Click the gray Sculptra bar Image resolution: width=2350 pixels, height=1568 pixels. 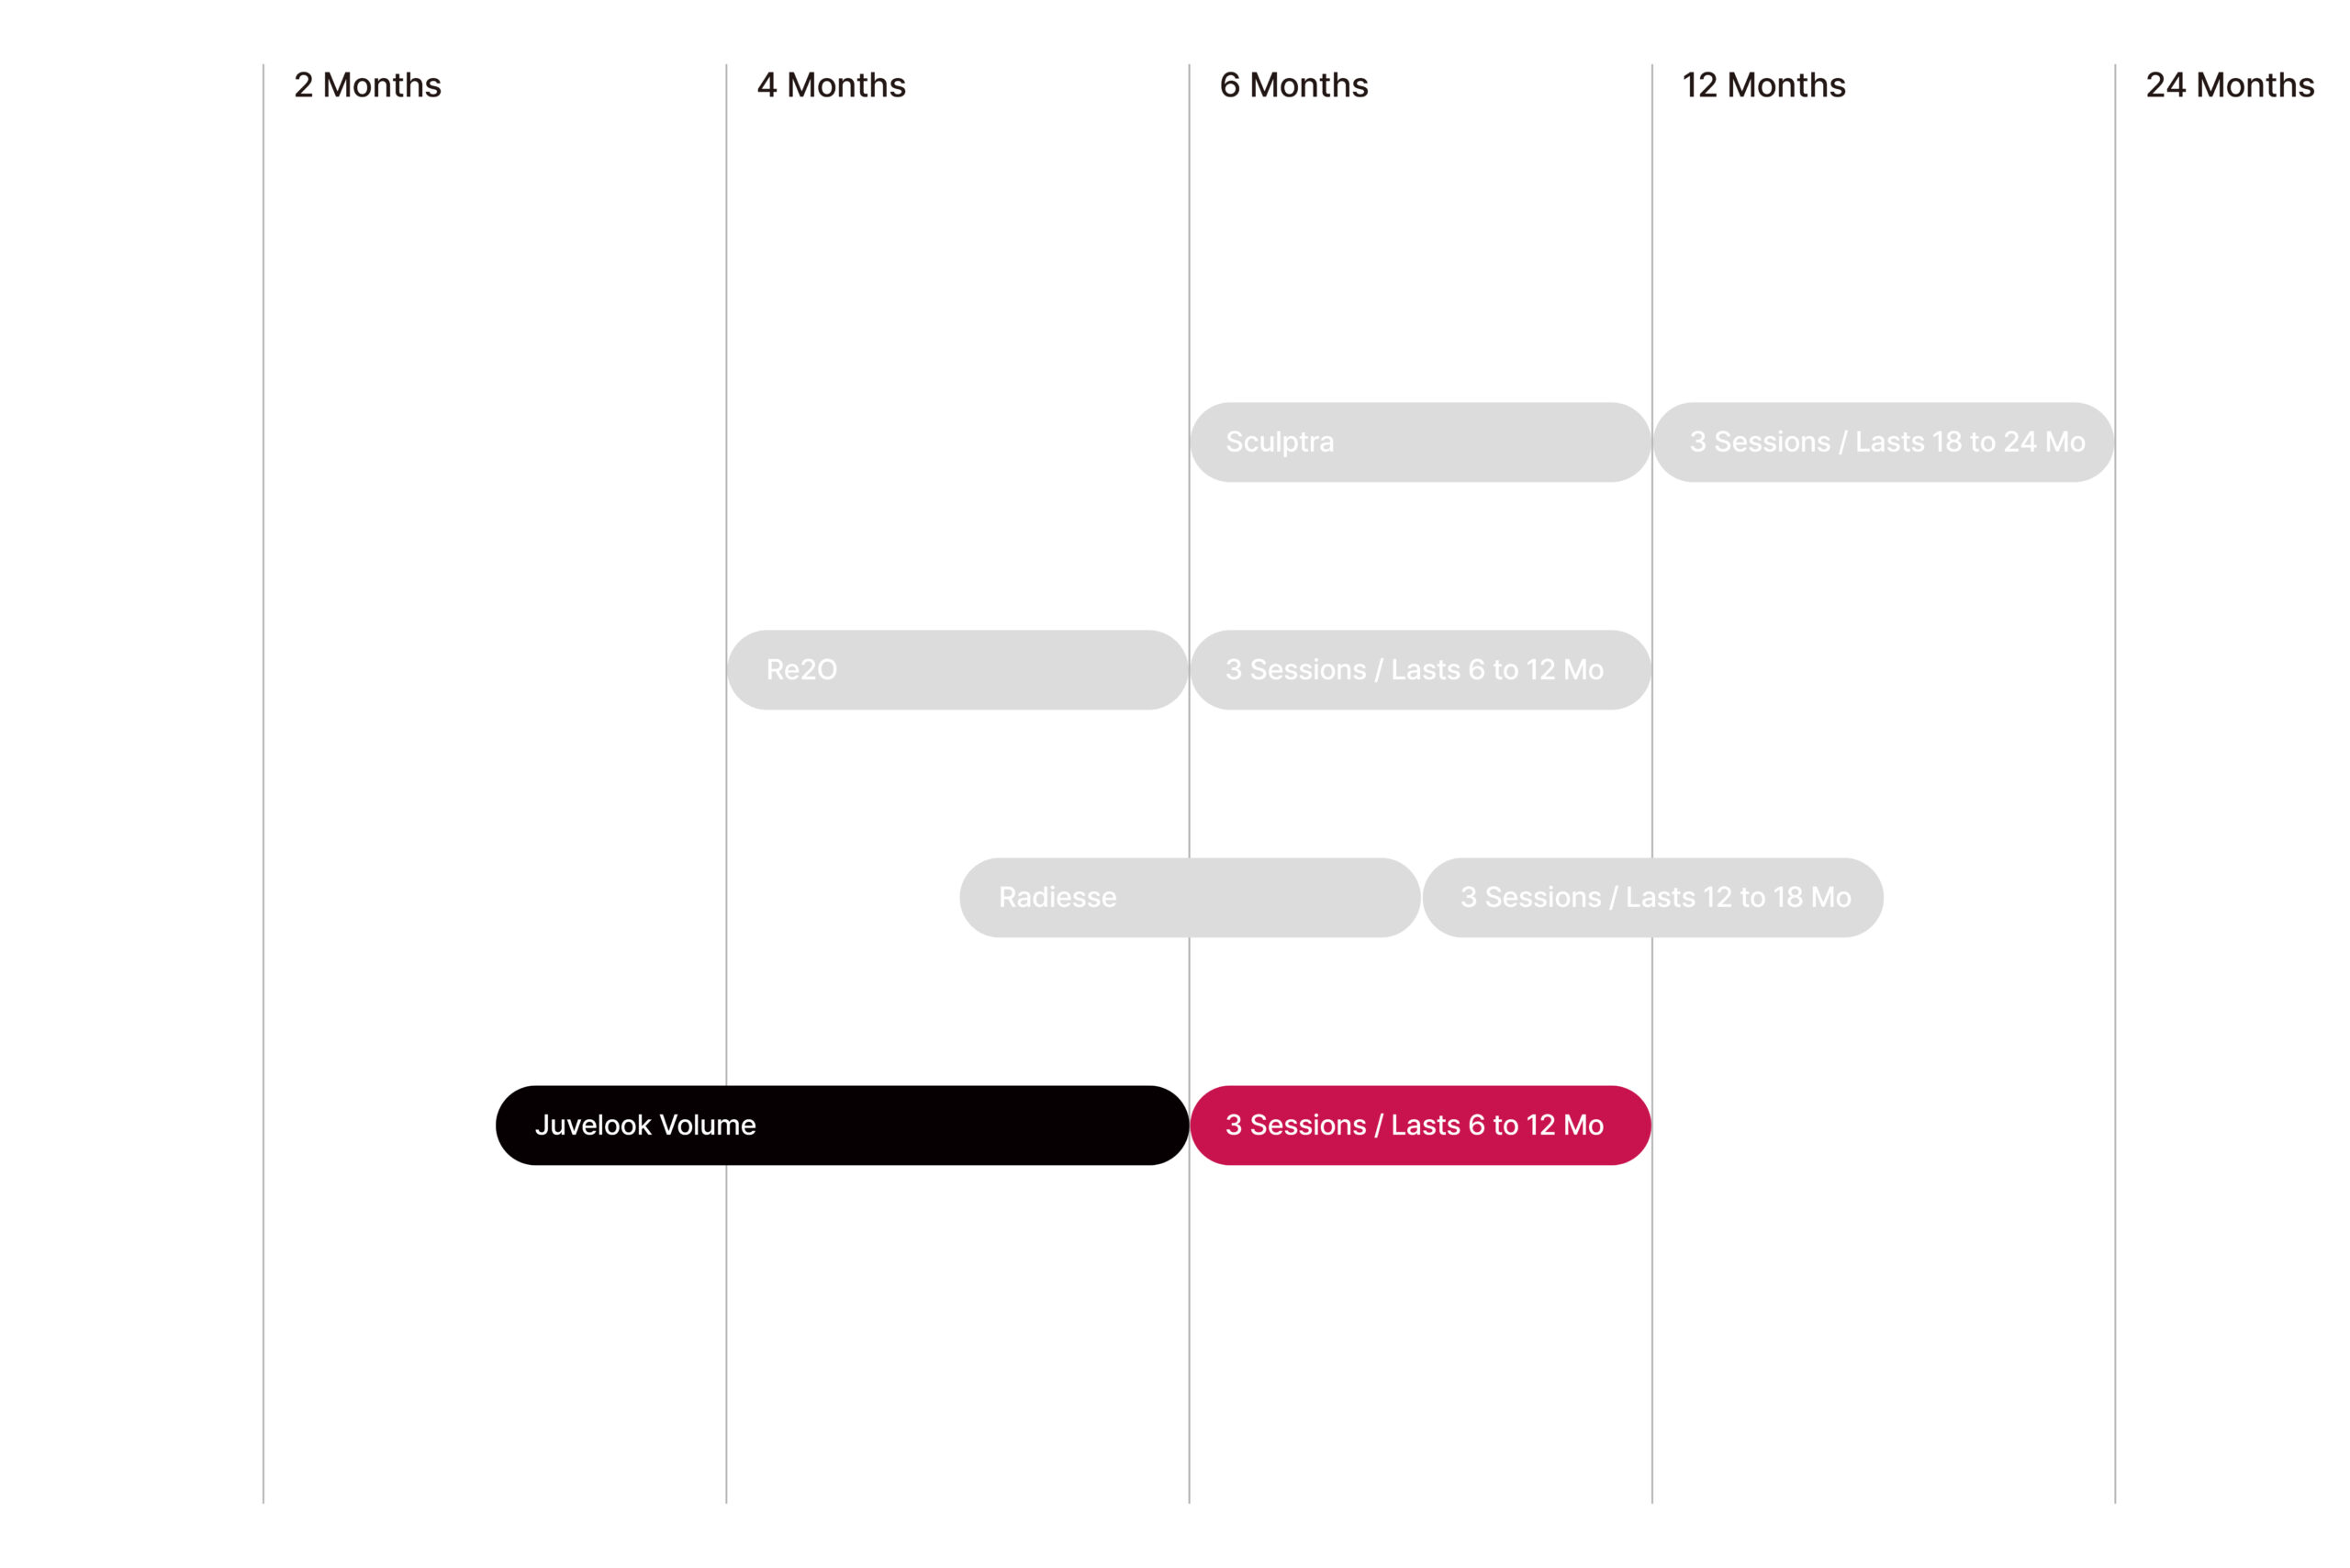1420,442
